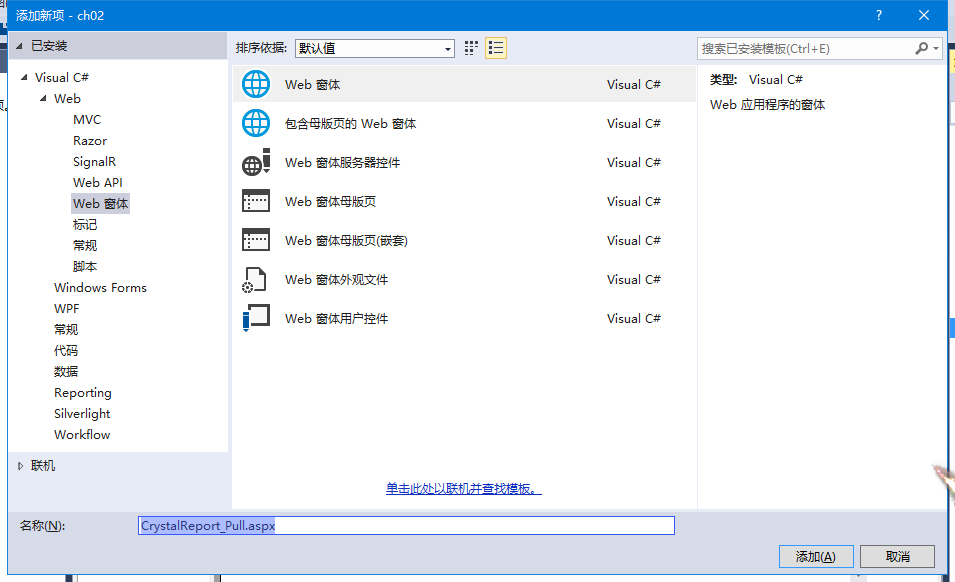Choose 包含母版页的 Web 窗体 template
The image size is (955, 582).
coord(350,124)
